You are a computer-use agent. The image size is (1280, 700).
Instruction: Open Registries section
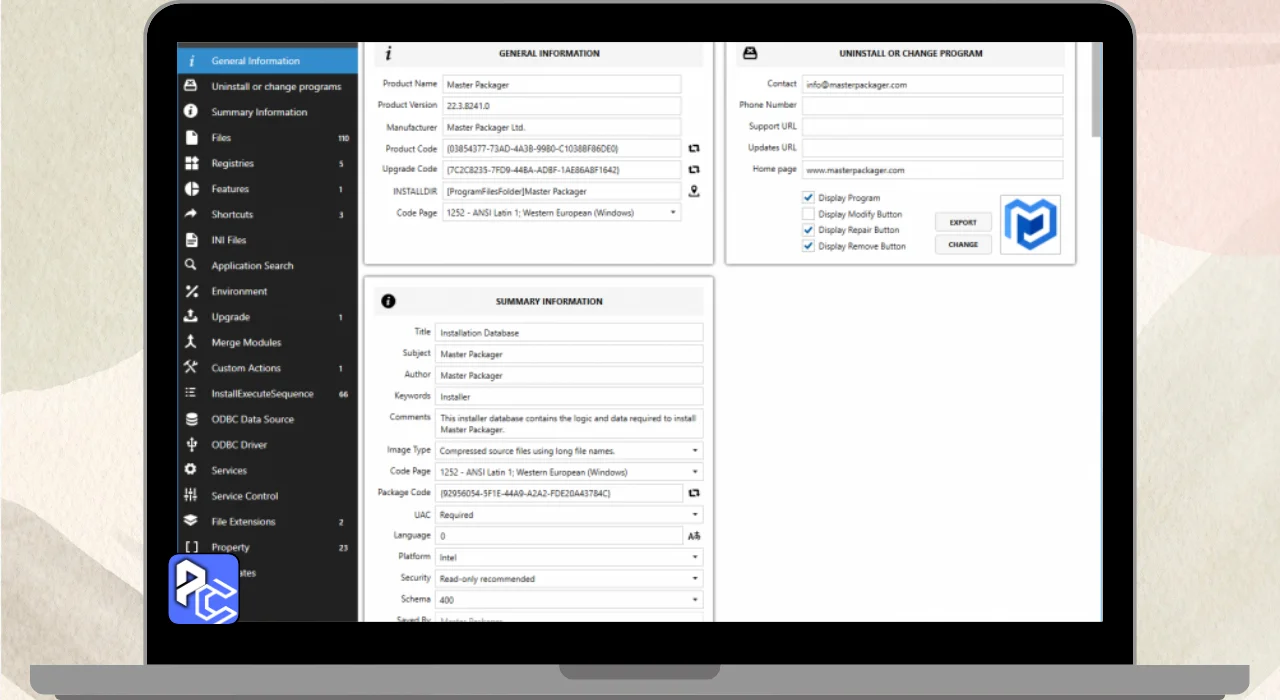pyautogui.click(x=267, y=163)
